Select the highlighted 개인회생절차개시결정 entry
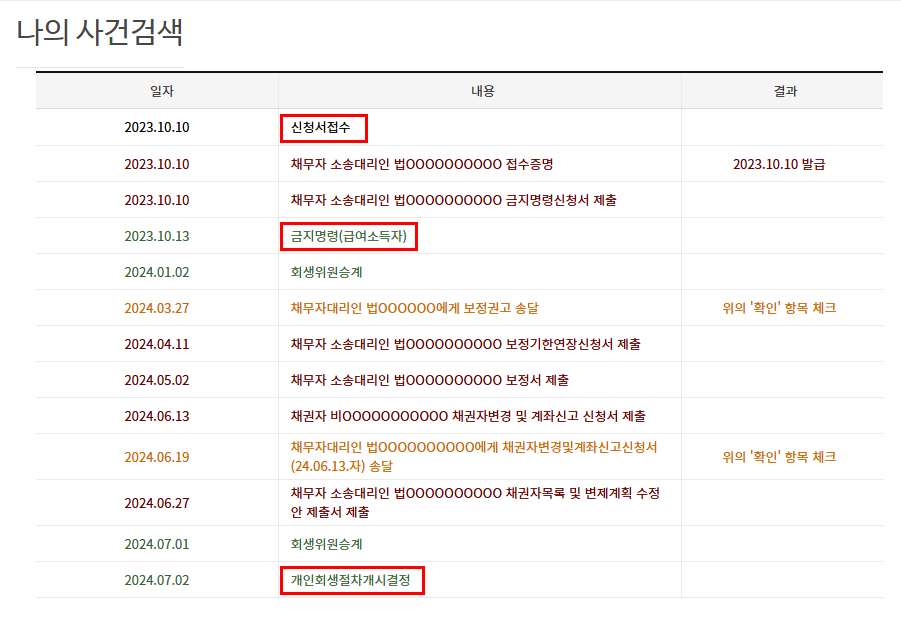Image resolution: width=901 pixels, height=621 pixels. click(350, 580)
